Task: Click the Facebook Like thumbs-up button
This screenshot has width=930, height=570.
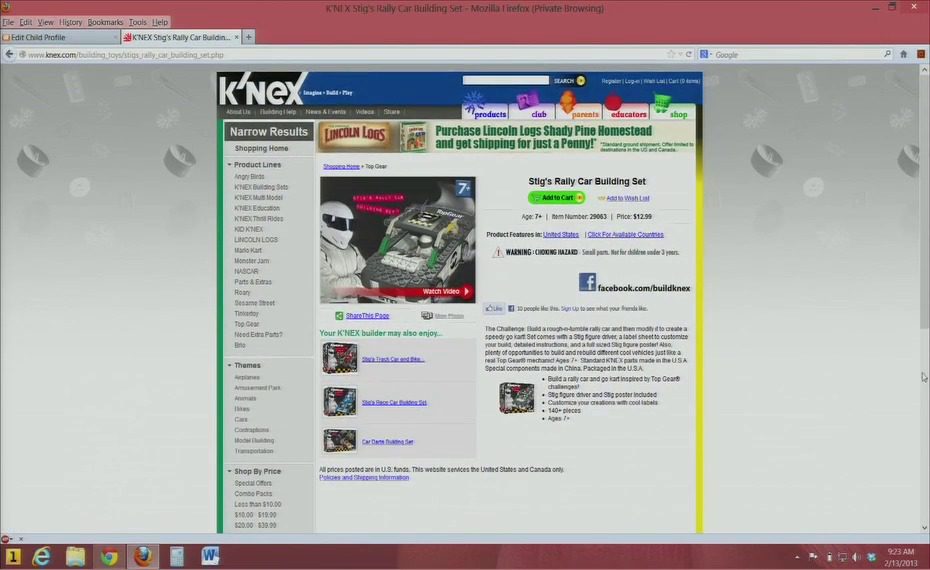Action: [x=493, y=308]
